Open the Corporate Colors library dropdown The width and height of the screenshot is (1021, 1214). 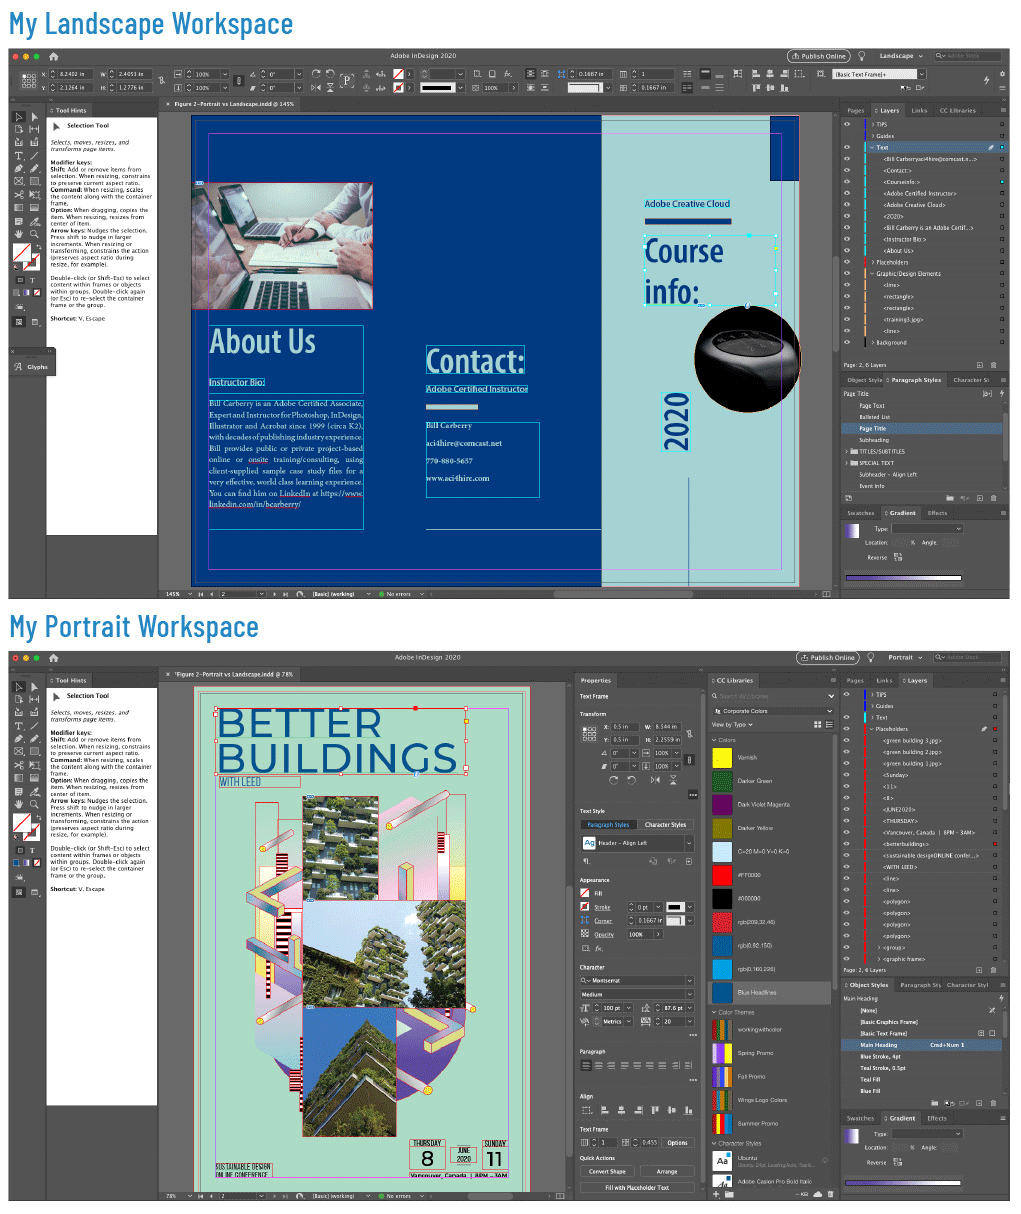[773, 711]
